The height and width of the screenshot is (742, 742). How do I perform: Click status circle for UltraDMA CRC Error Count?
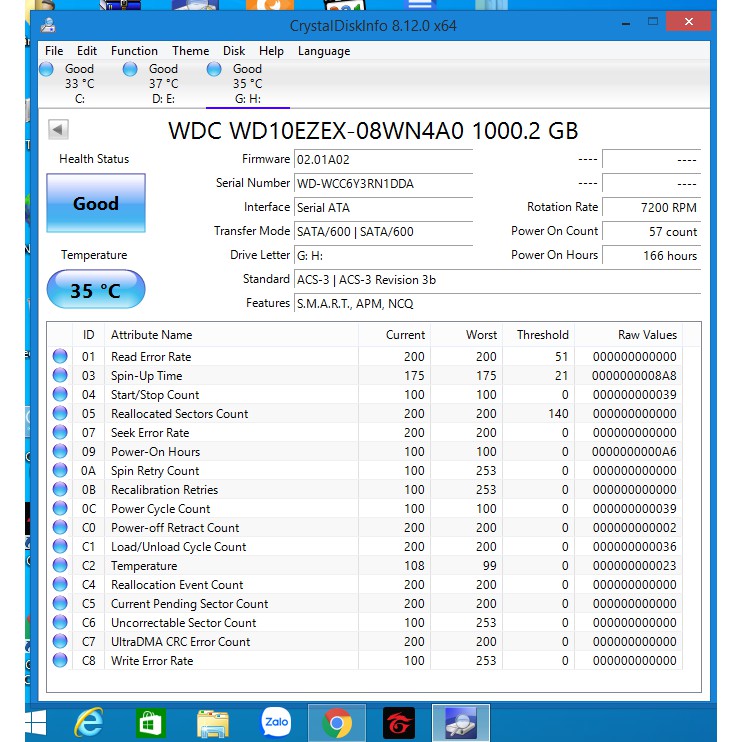pyautogui.click(x=60, y=641)
